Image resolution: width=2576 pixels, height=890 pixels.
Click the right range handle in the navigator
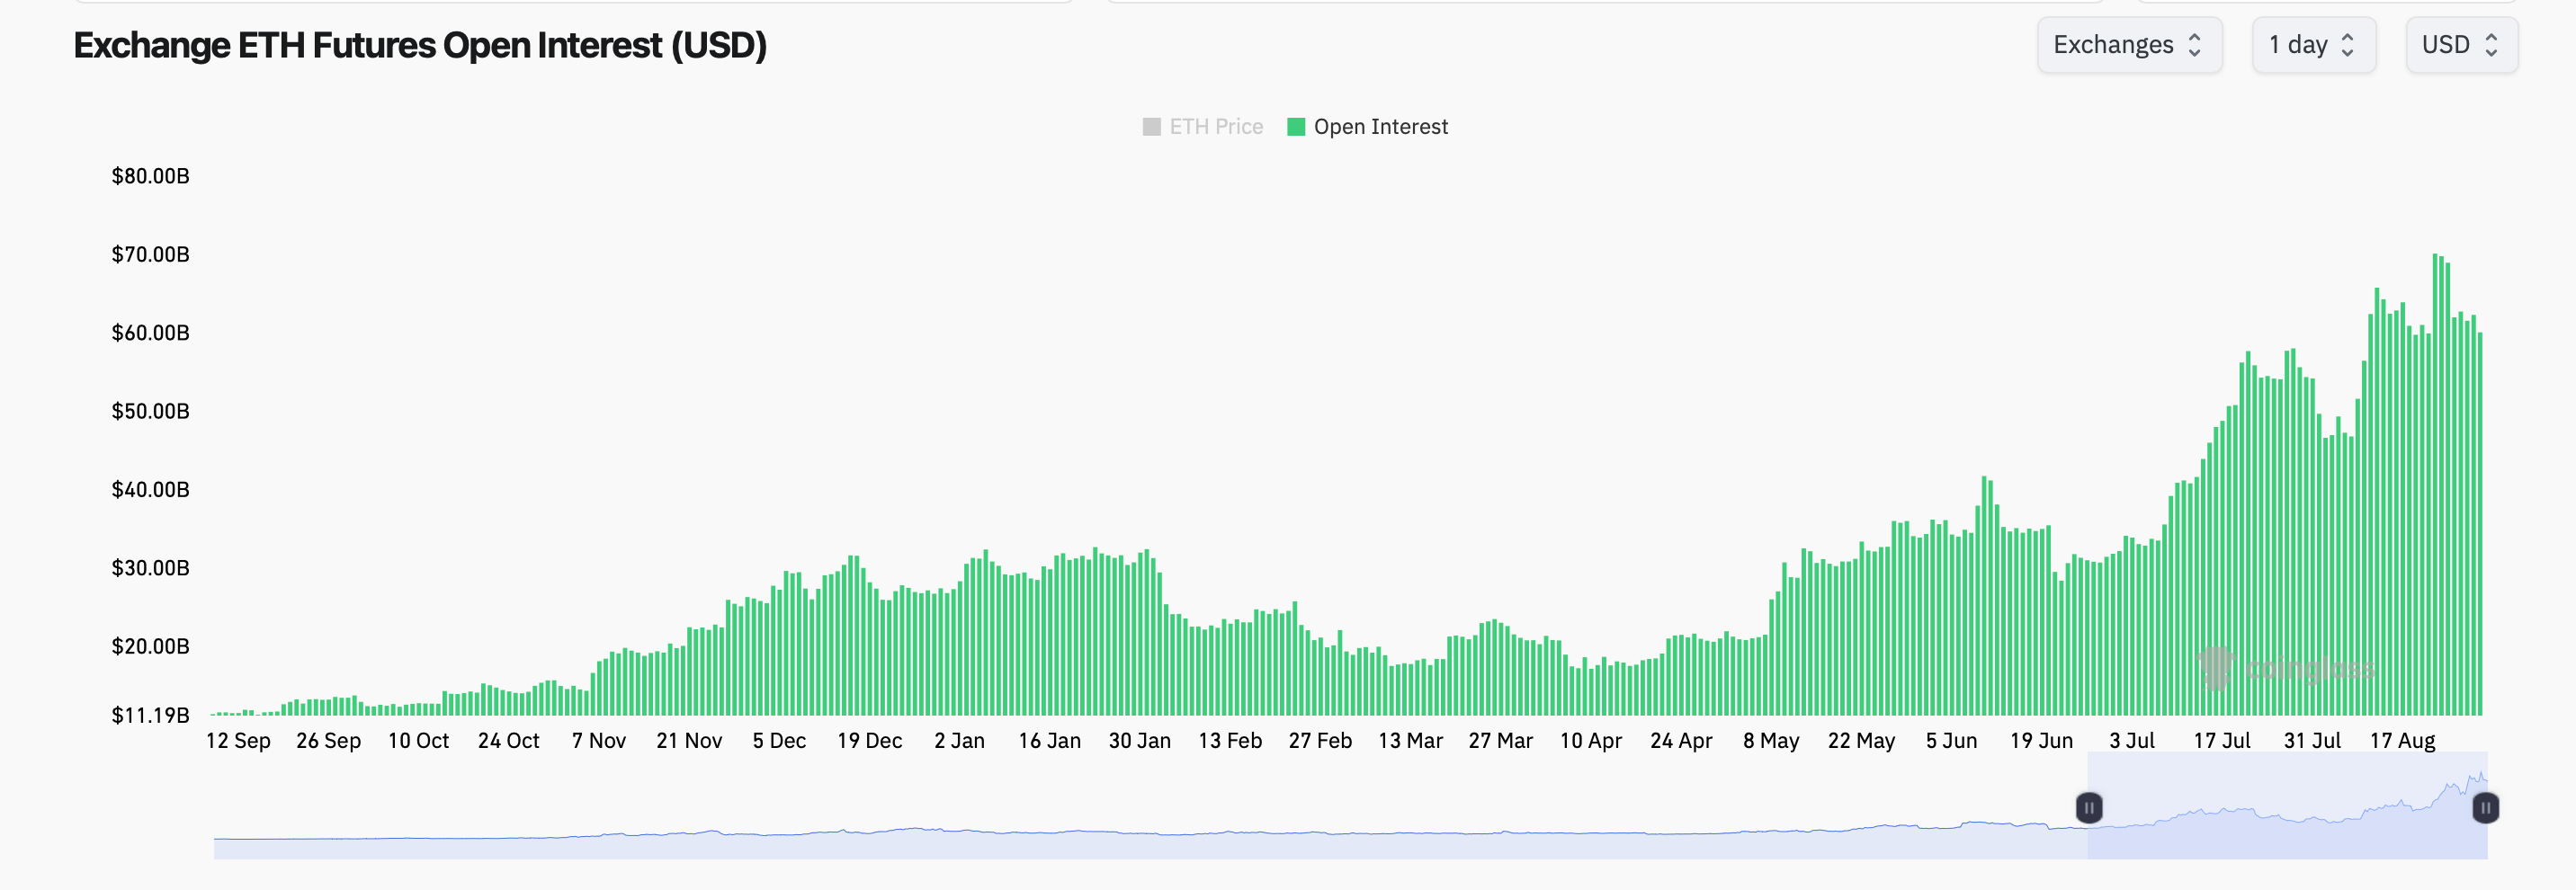click(2485, 807)
